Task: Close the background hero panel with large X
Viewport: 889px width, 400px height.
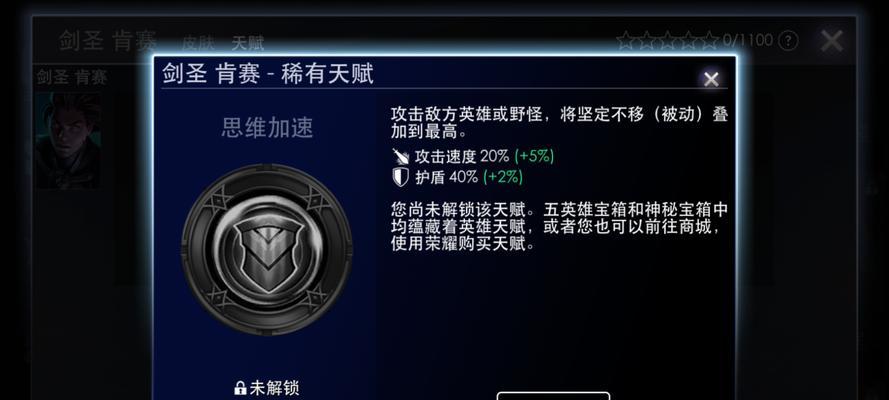Action: coord(832,41)
